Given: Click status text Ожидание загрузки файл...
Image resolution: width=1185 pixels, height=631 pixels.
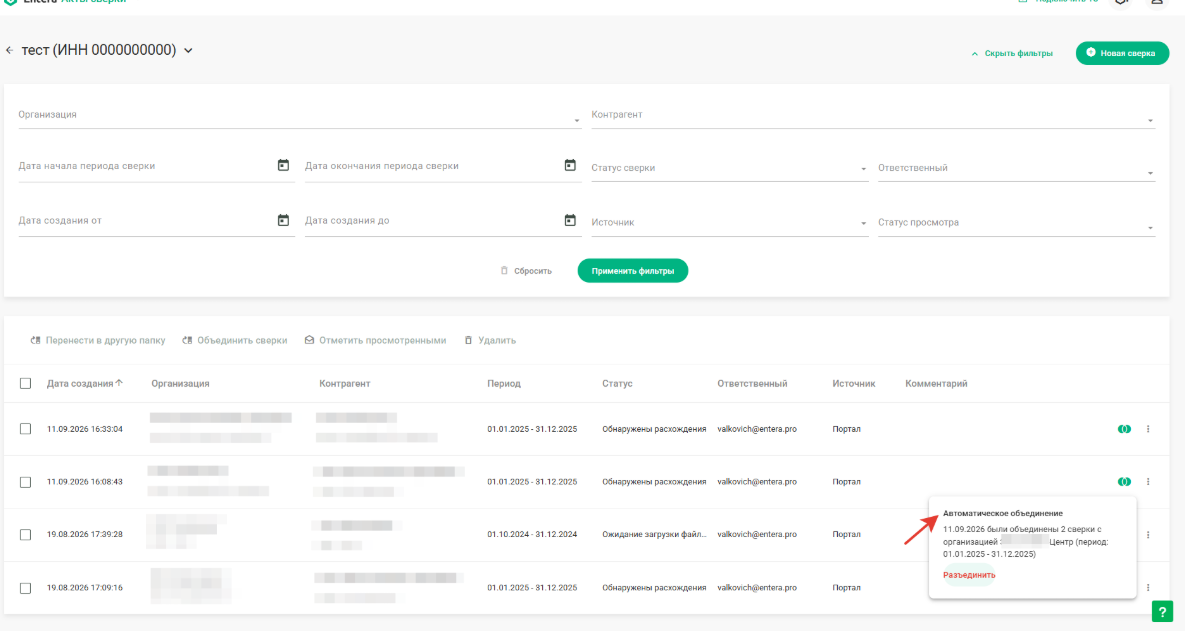Looking at the screenshot, I should click(x=654, y=534).
